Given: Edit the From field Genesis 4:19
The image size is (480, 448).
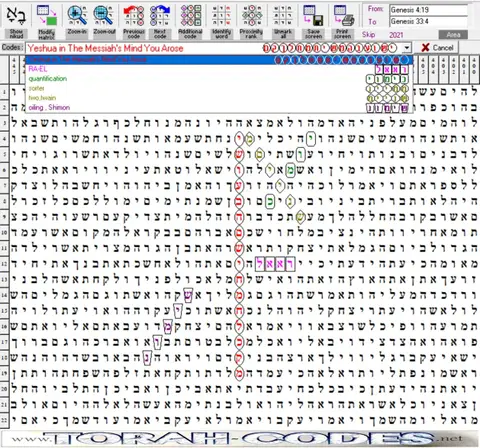Looking at the screenshot, I should tap(429, 10).
